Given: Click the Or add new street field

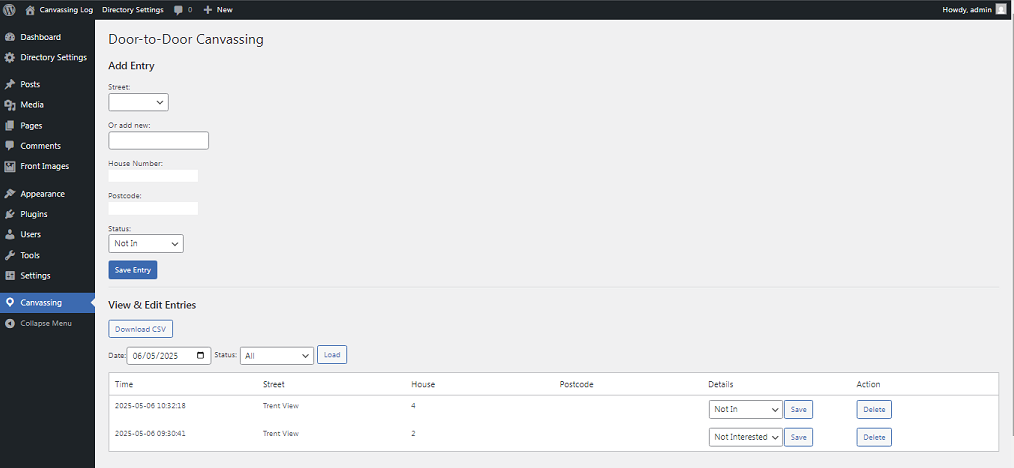Looking at the screenshot, I should 158,140.
